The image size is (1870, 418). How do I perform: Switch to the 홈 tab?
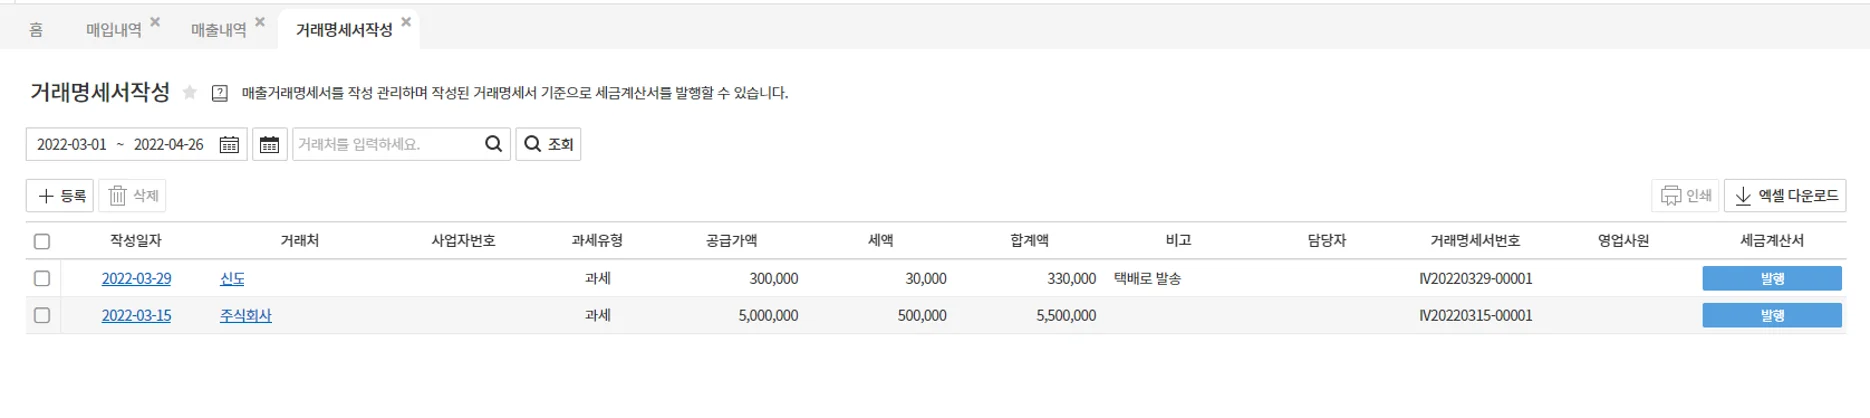click(x=36, y=30)
